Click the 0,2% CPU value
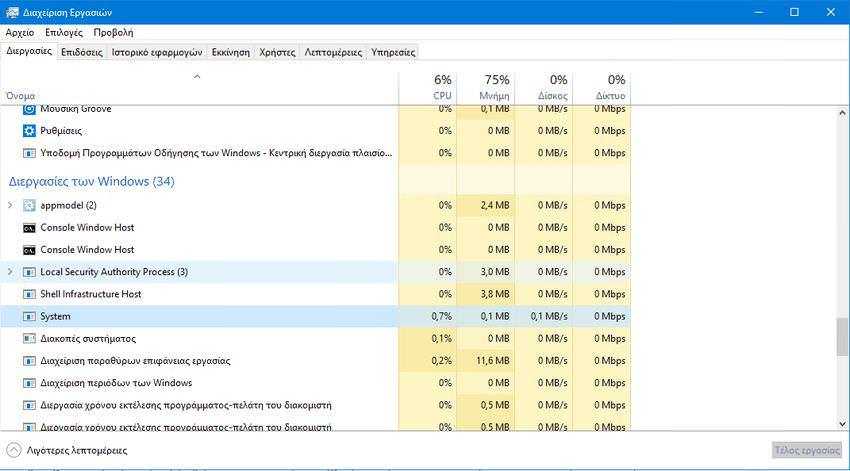 coord(441,361)
